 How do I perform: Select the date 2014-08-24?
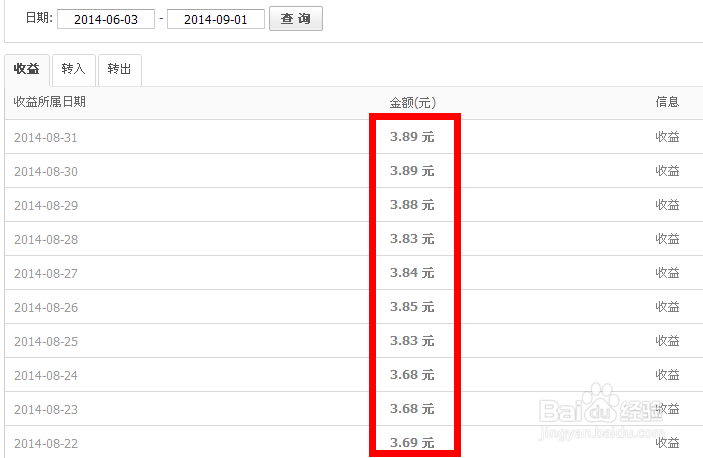(x=46, y=376)
